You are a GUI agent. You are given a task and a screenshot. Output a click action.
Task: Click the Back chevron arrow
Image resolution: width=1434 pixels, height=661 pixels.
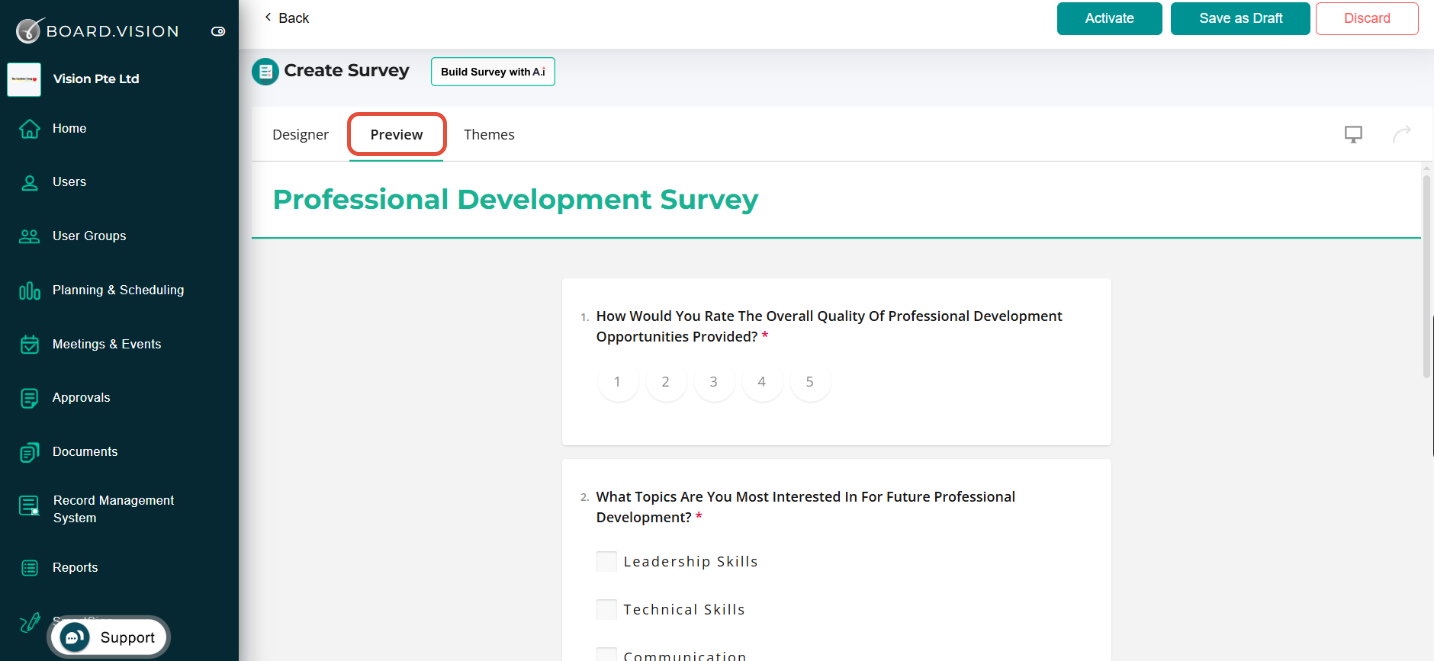coord(268,17)
